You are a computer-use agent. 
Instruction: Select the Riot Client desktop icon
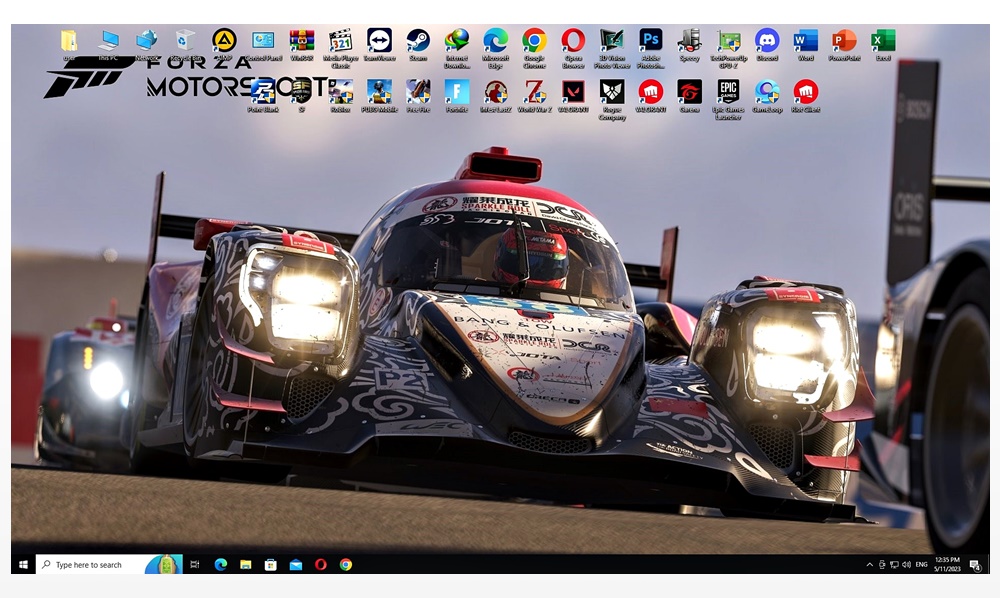tap(805, 93)
